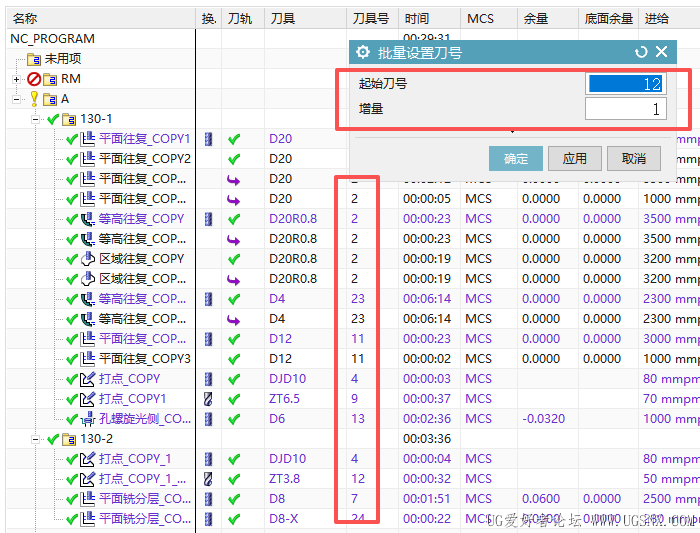Click the 130-2 folder icon
The height and width of the screenshot is (533, 700).
point(69,440)
